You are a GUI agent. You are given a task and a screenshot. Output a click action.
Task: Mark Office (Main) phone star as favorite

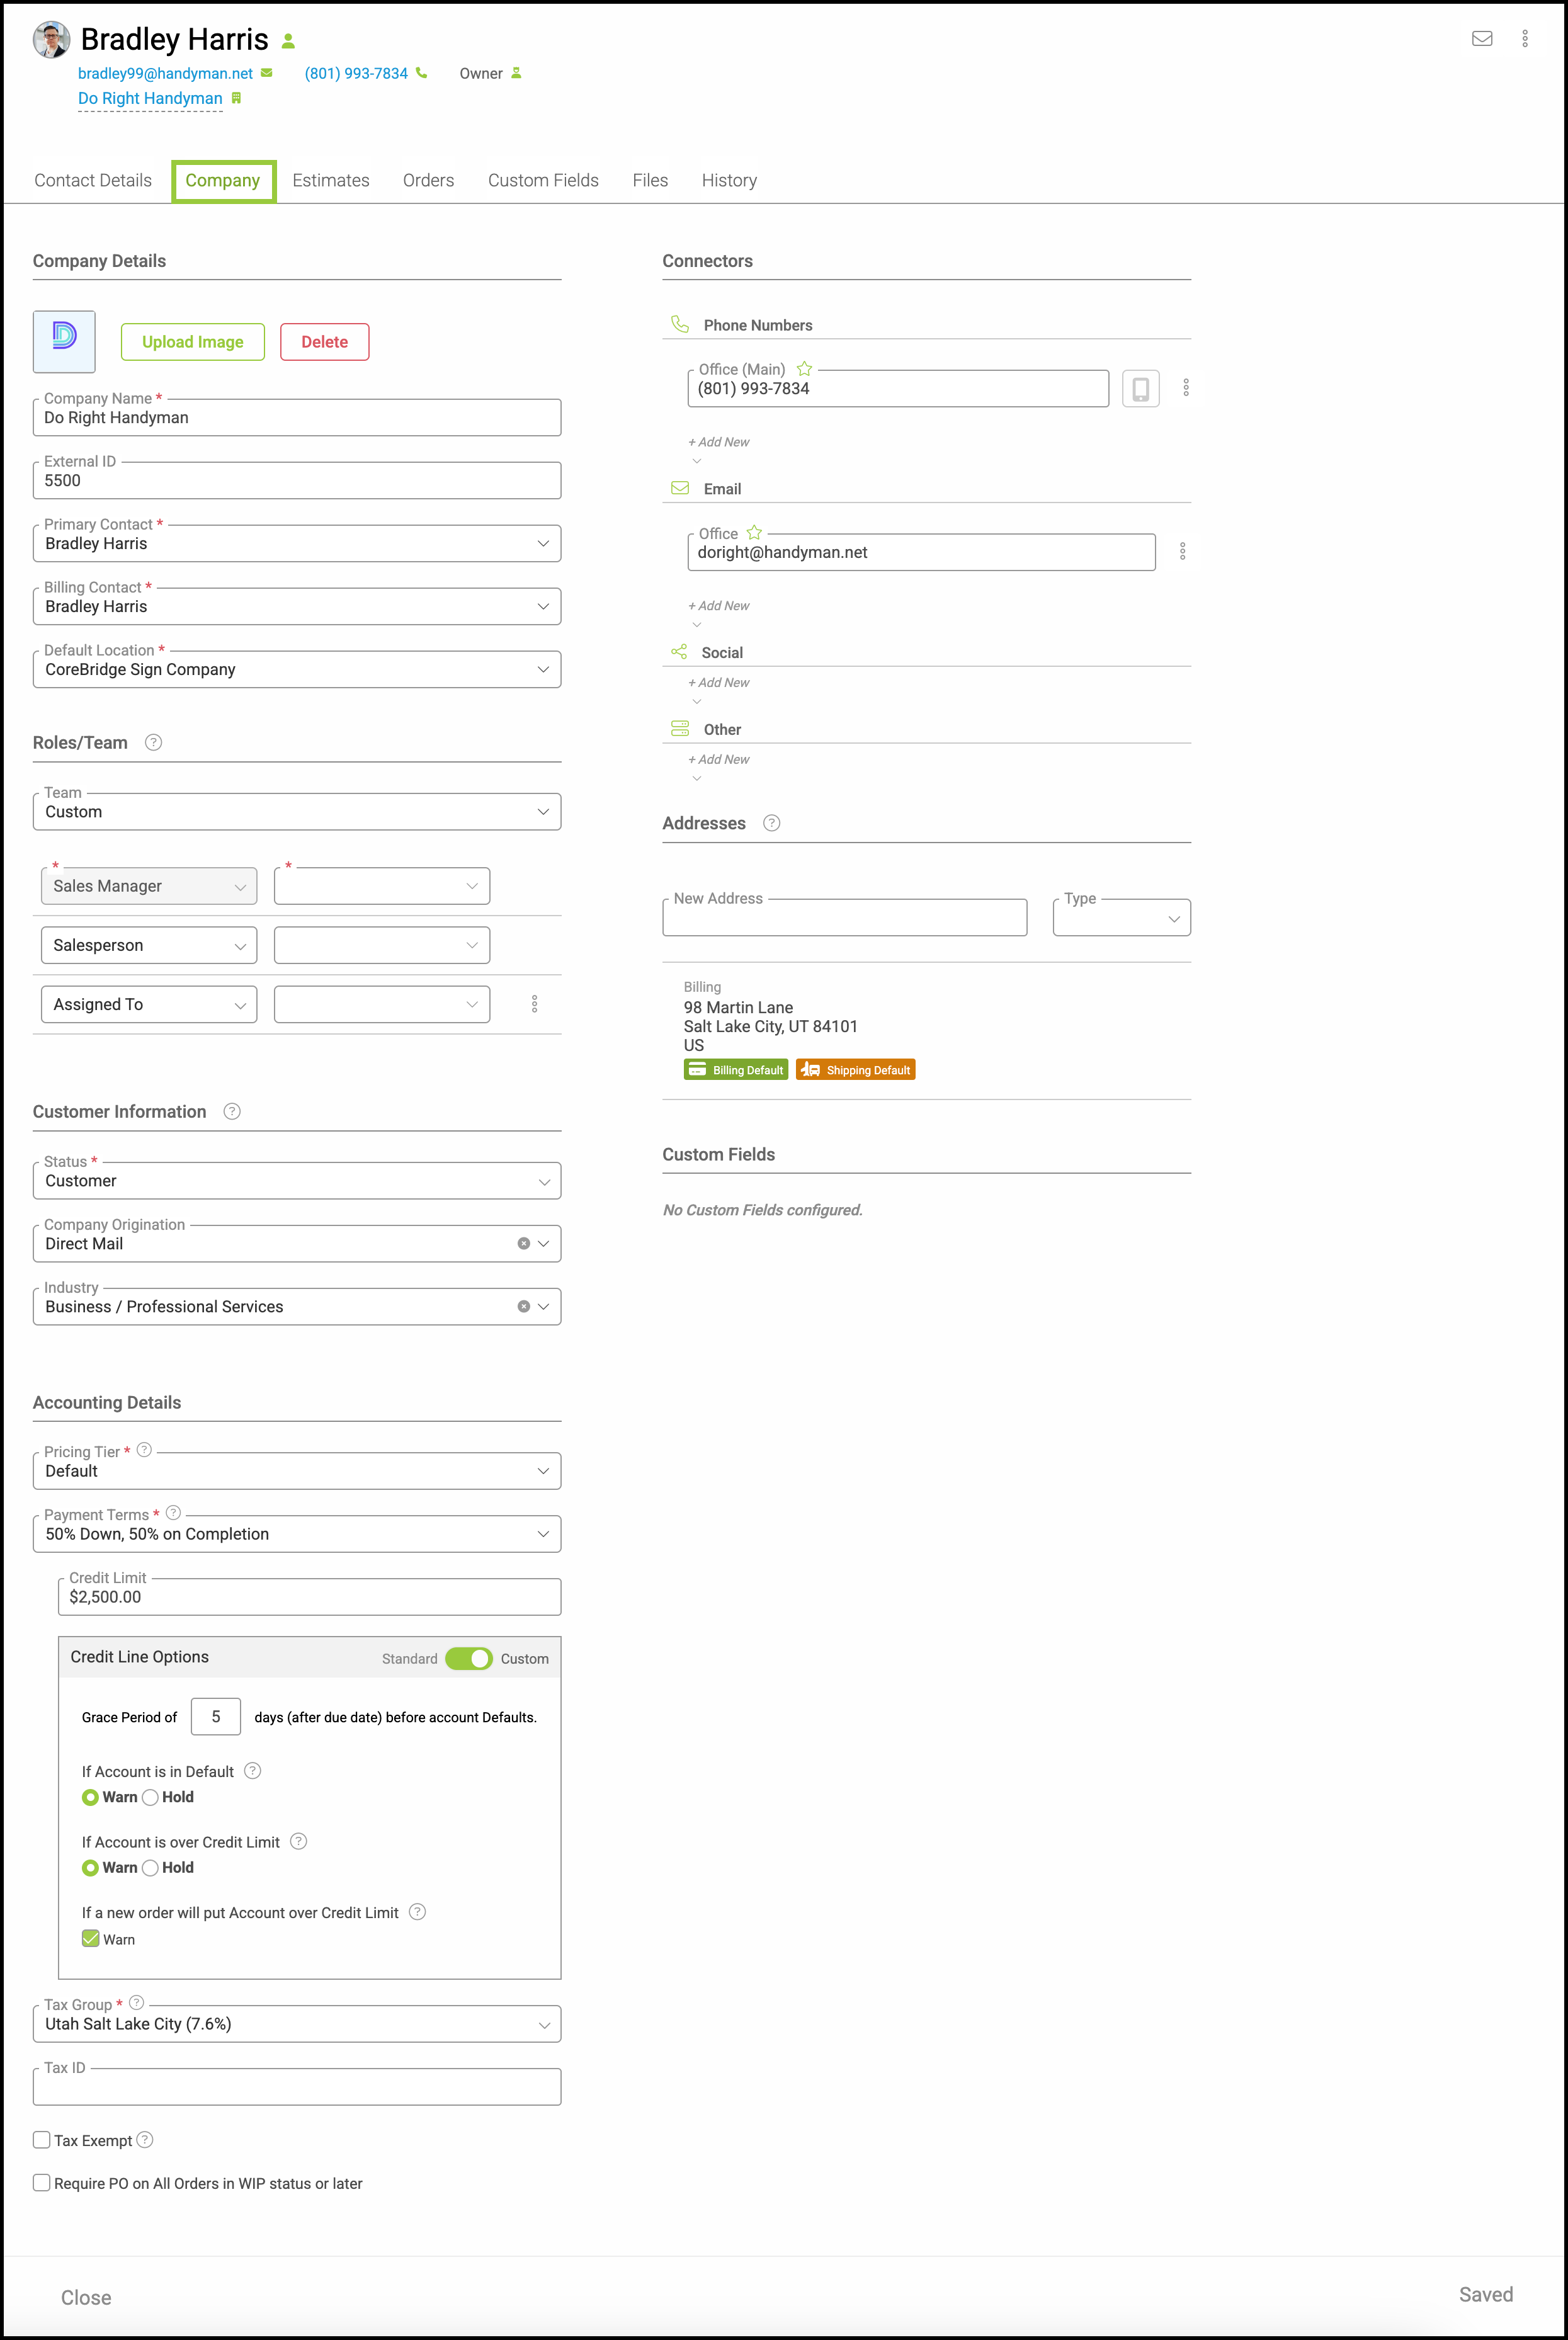click(x=804, y=369)
